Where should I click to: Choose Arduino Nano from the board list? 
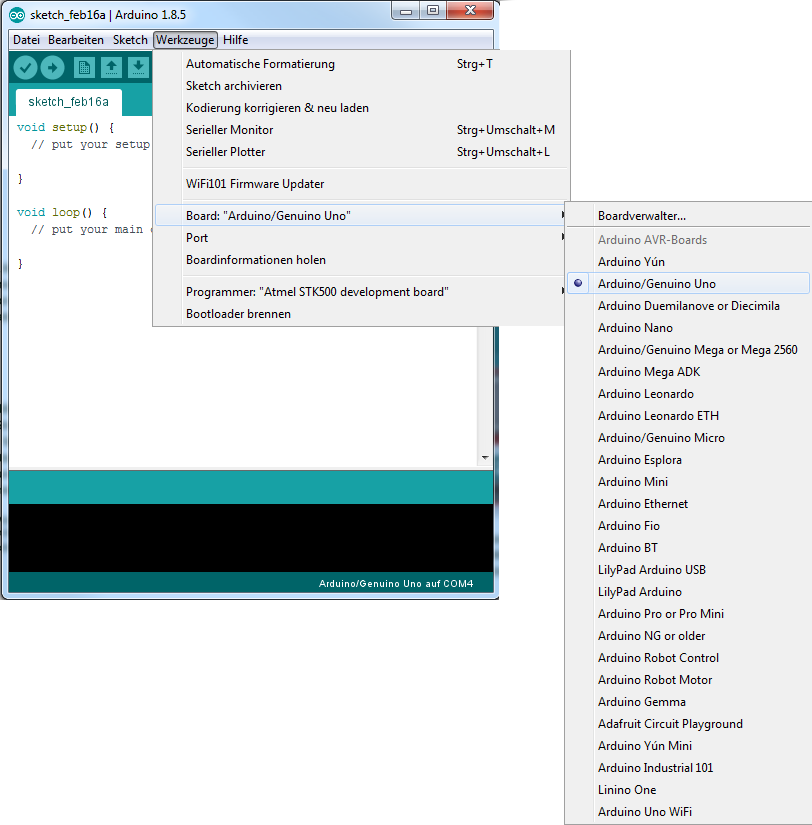coord(635,328)
